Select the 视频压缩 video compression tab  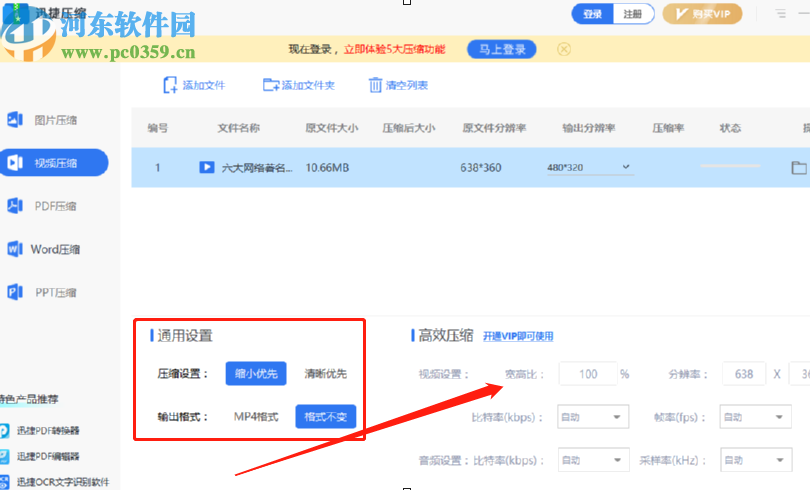(x=54, y=163)
